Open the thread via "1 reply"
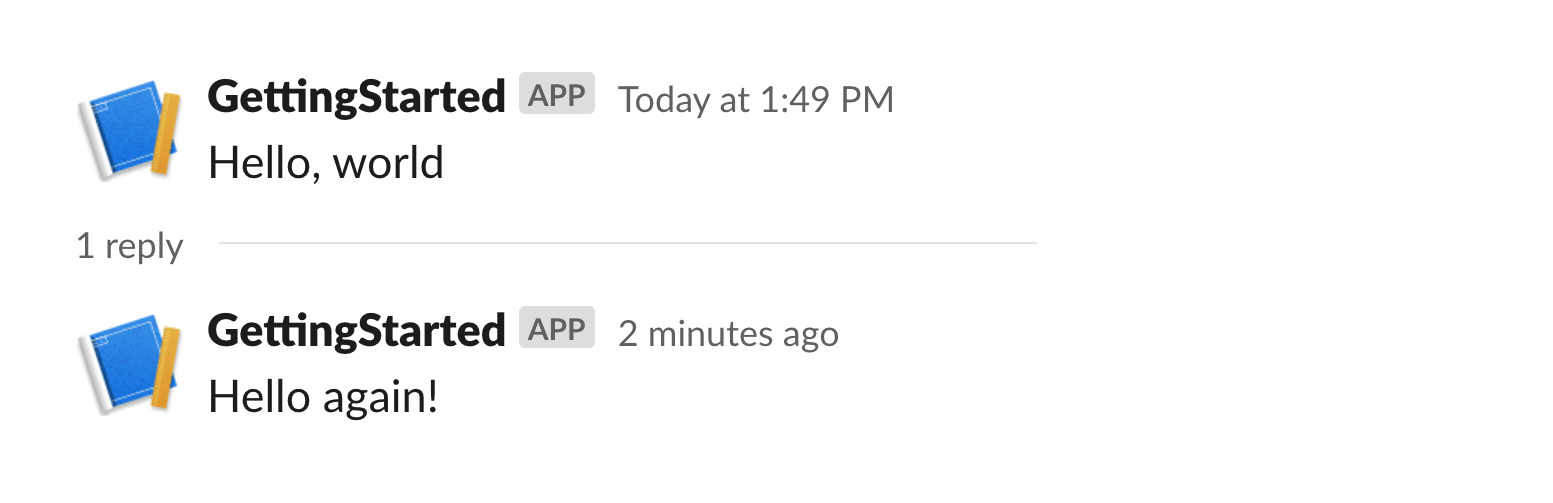1553x503 pixels. 130,246
